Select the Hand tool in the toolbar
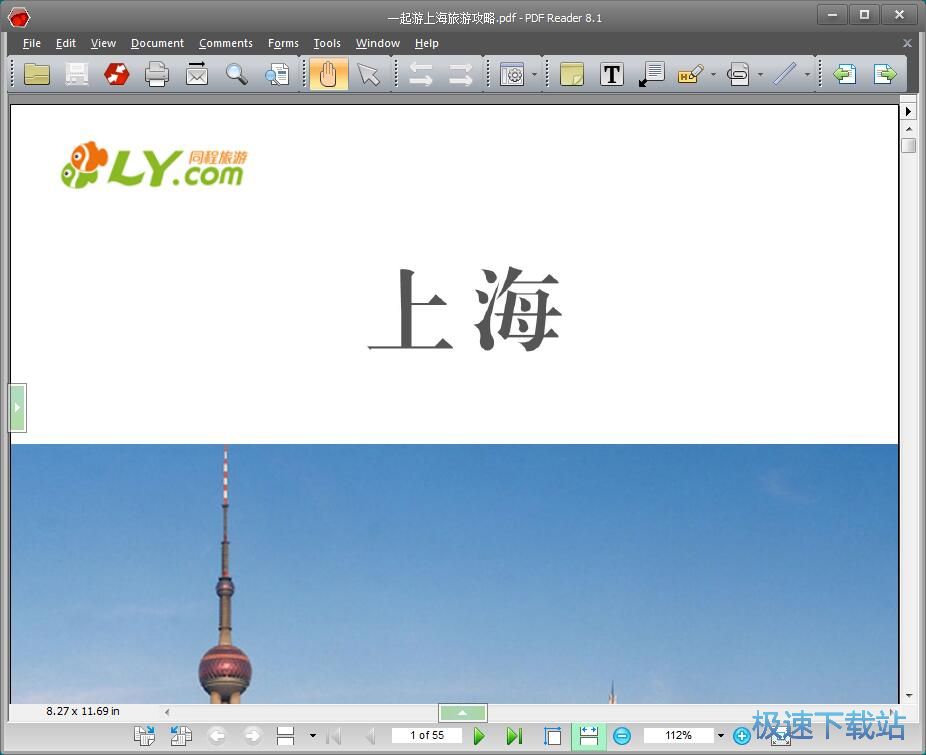 [x=328, y=74]
